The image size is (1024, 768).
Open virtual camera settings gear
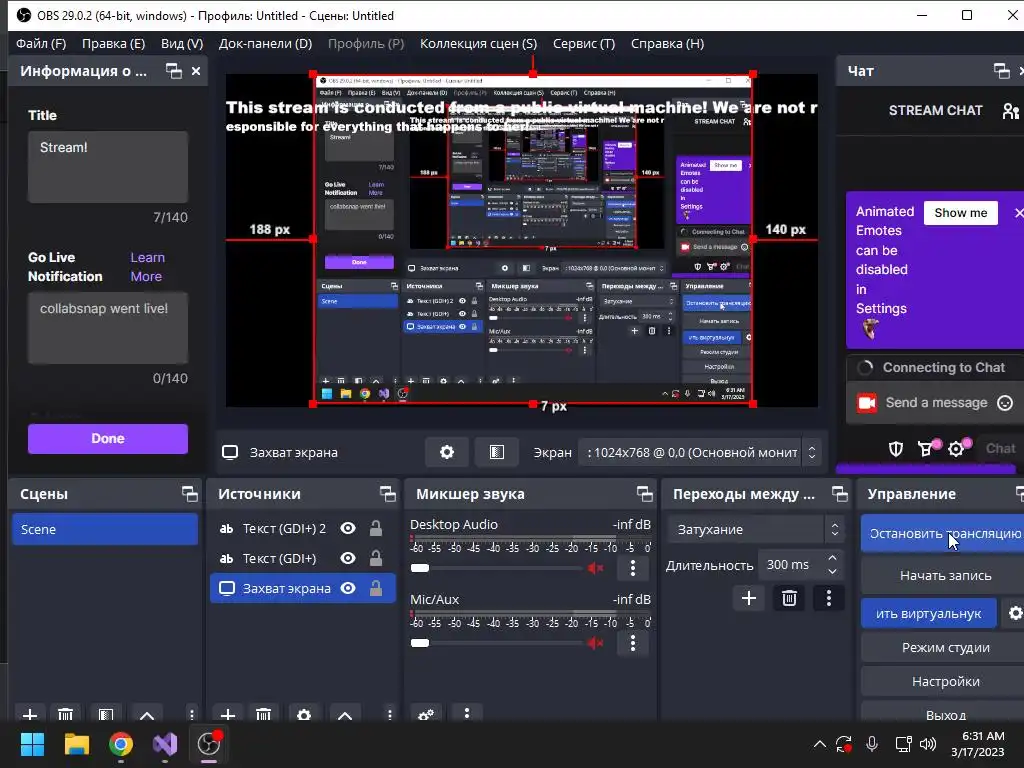click(x=1014, y=613)
